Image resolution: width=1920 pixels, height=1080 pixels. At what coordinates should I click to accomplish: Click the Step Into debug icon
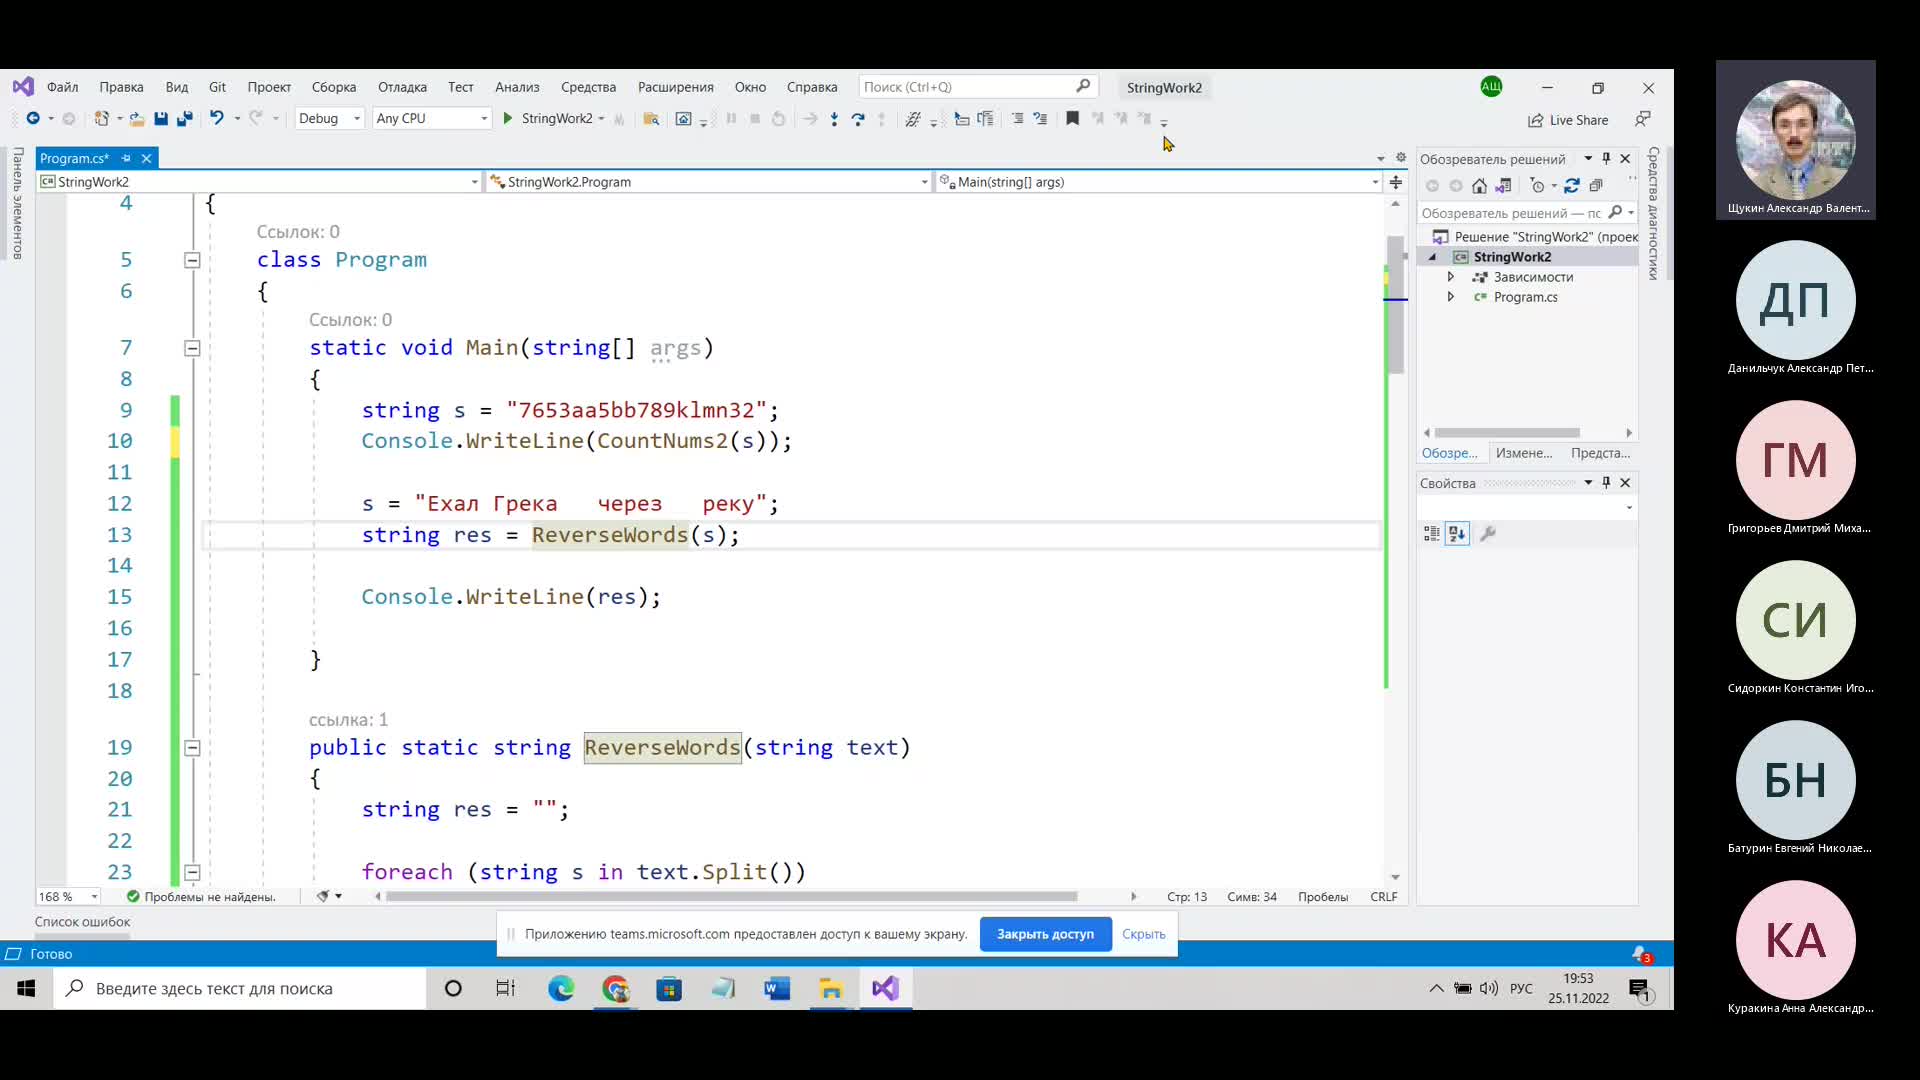coord(834,118)
